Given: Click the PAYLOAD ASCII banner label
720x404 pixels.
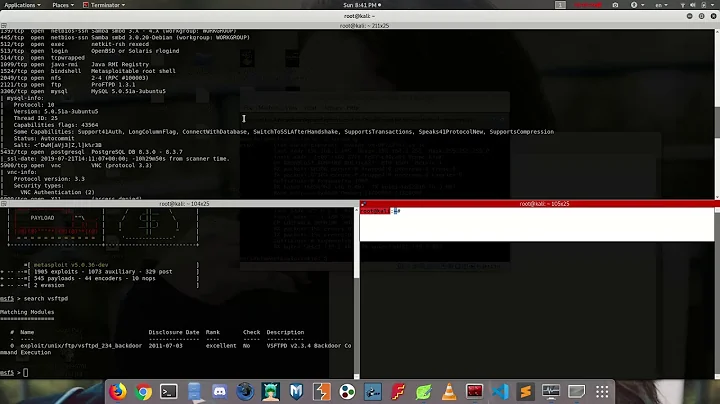Looking at the screenshot, I should tap(42, 218).
